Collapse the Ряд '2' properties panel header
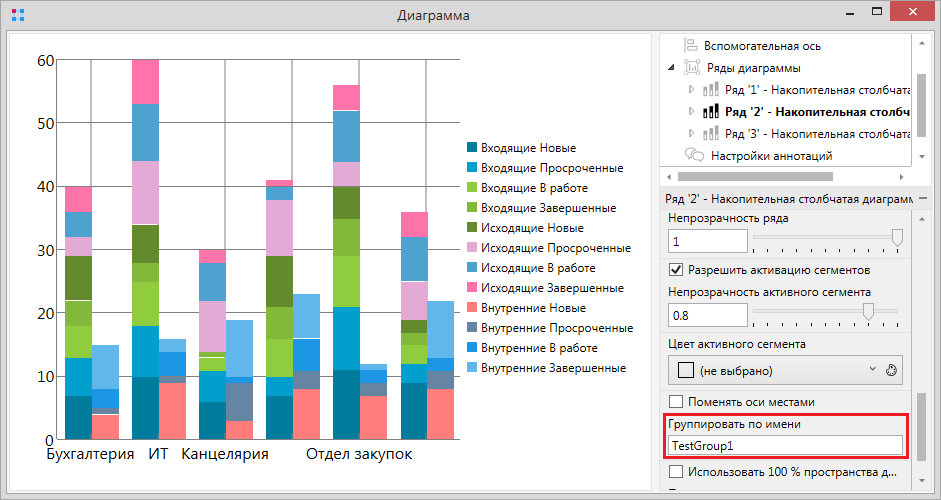The height and width of the screenshot is (500, 941). click(922, 198)
